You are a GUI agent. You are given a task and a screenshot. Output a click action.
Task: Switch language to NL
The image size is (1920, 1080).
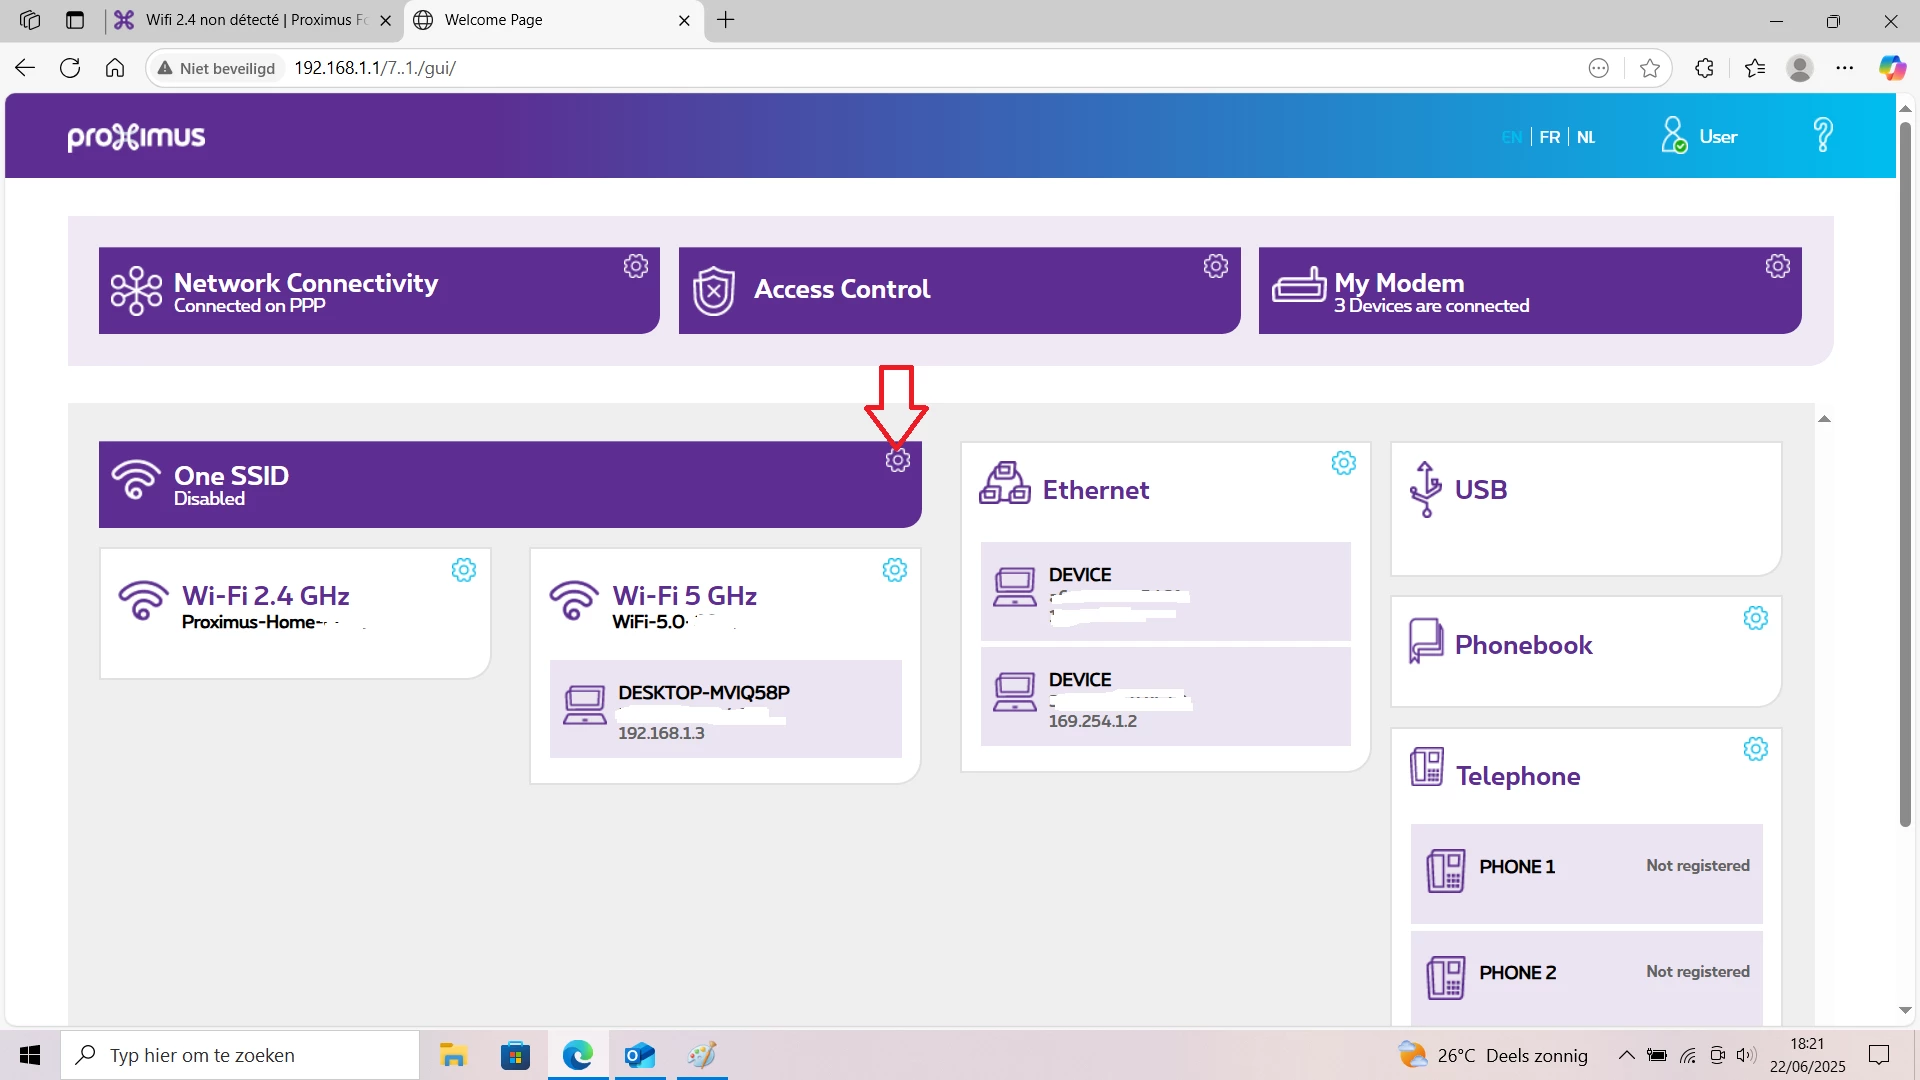coord(1586,137)
